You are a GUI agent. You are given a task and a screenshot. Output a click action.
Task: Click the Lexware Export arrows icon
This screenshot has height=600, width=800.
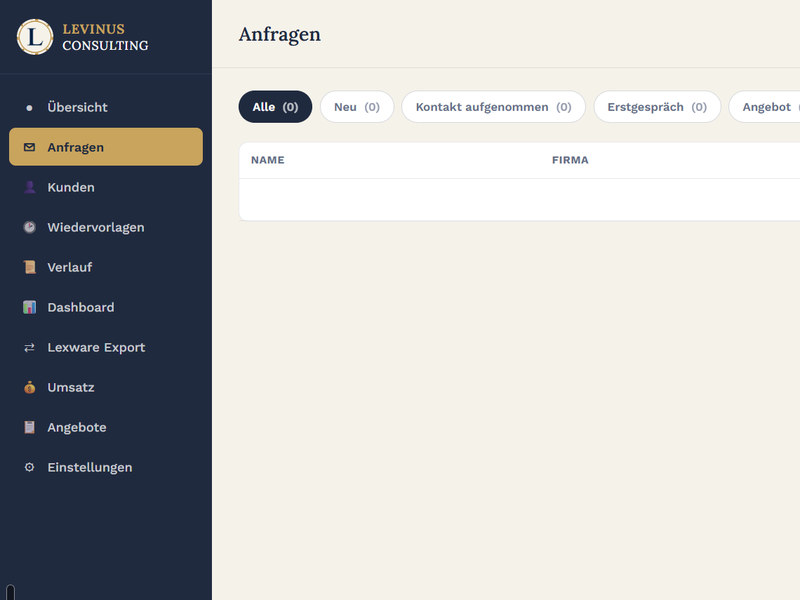[x=30, y=347]
